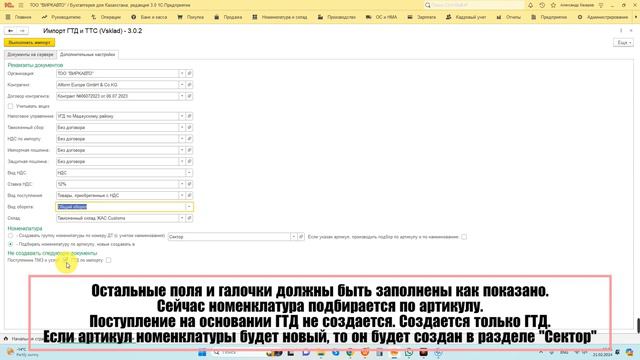Open the Таможенный сбор link icon
This screenshot has width=640, height=360.
tap(189, 127)
